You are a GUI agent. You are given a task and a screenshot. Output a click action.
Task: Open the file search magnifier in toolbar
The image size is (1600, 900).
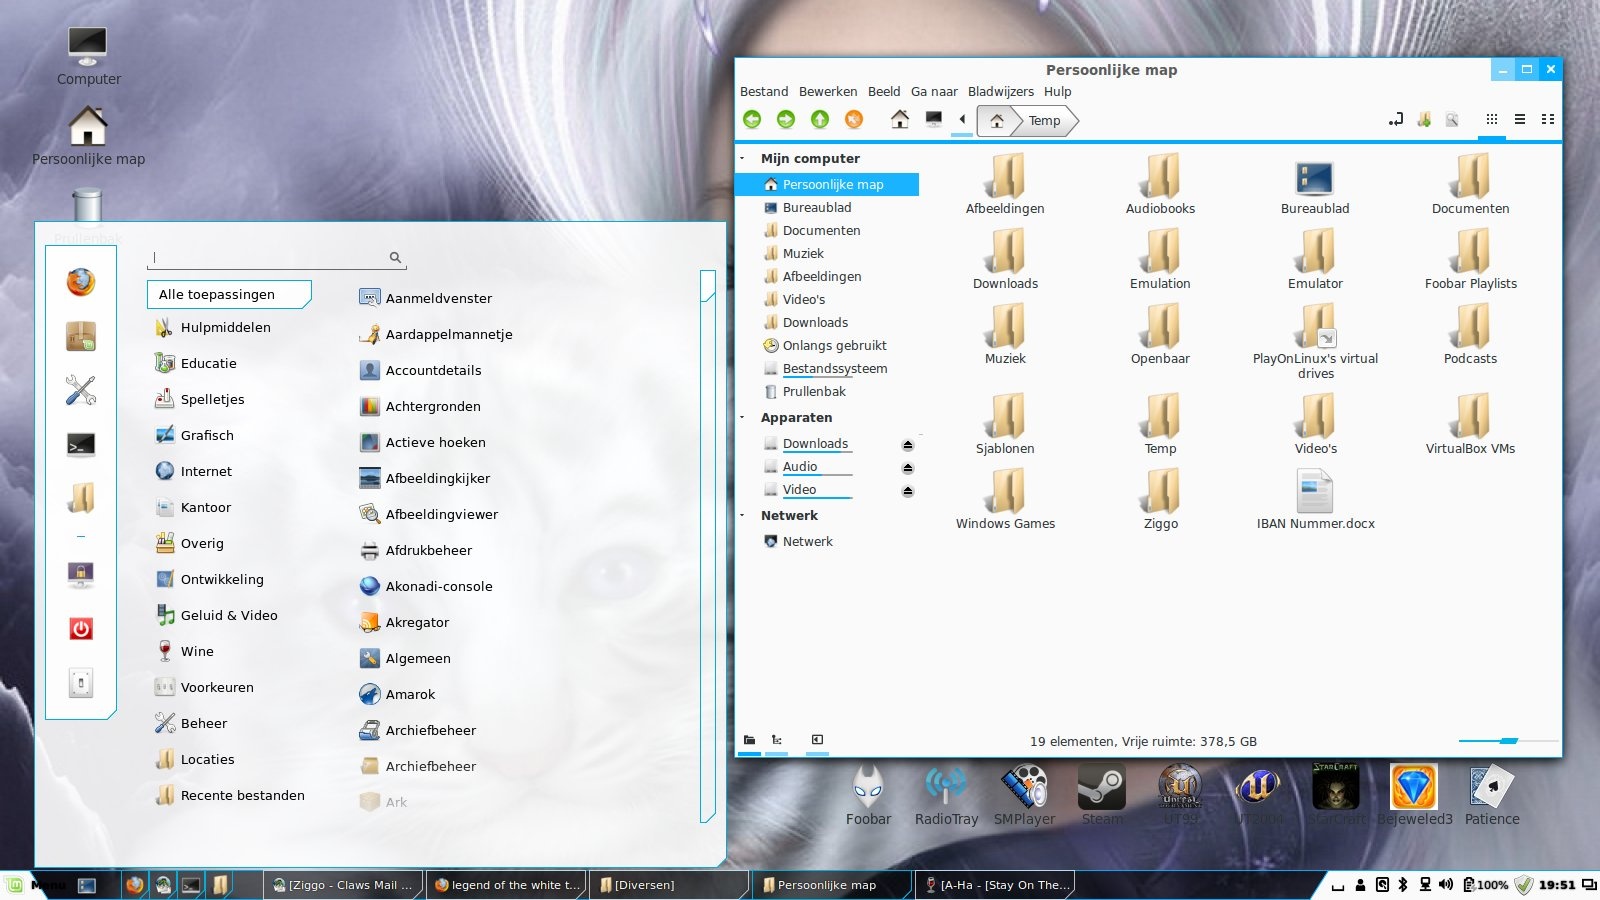click(1452, 120)
